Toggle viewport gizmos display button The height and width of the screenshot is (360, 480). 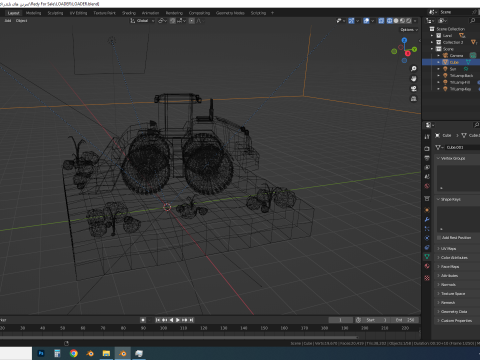click(351, 21)
